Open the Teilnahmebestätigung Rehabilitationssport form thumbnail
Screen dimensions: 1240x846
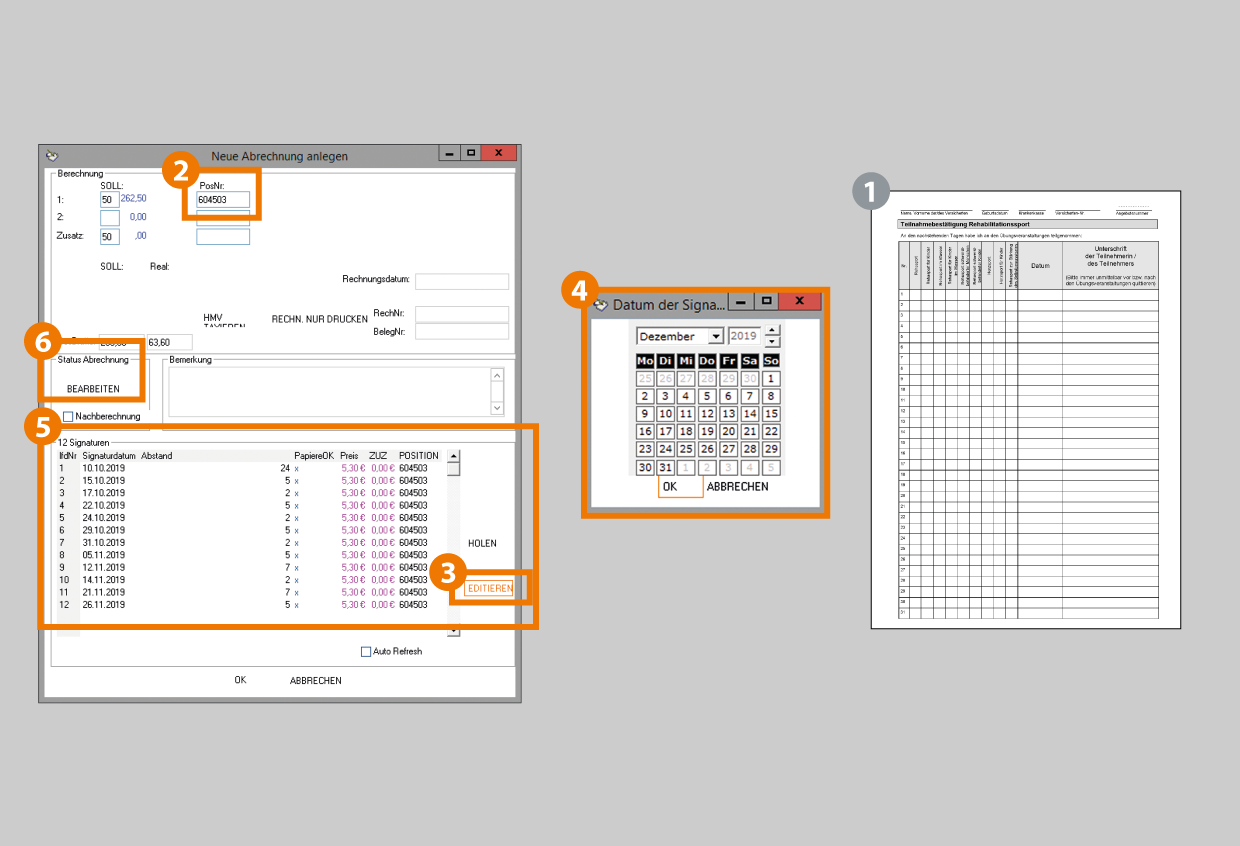[1025, 410]
